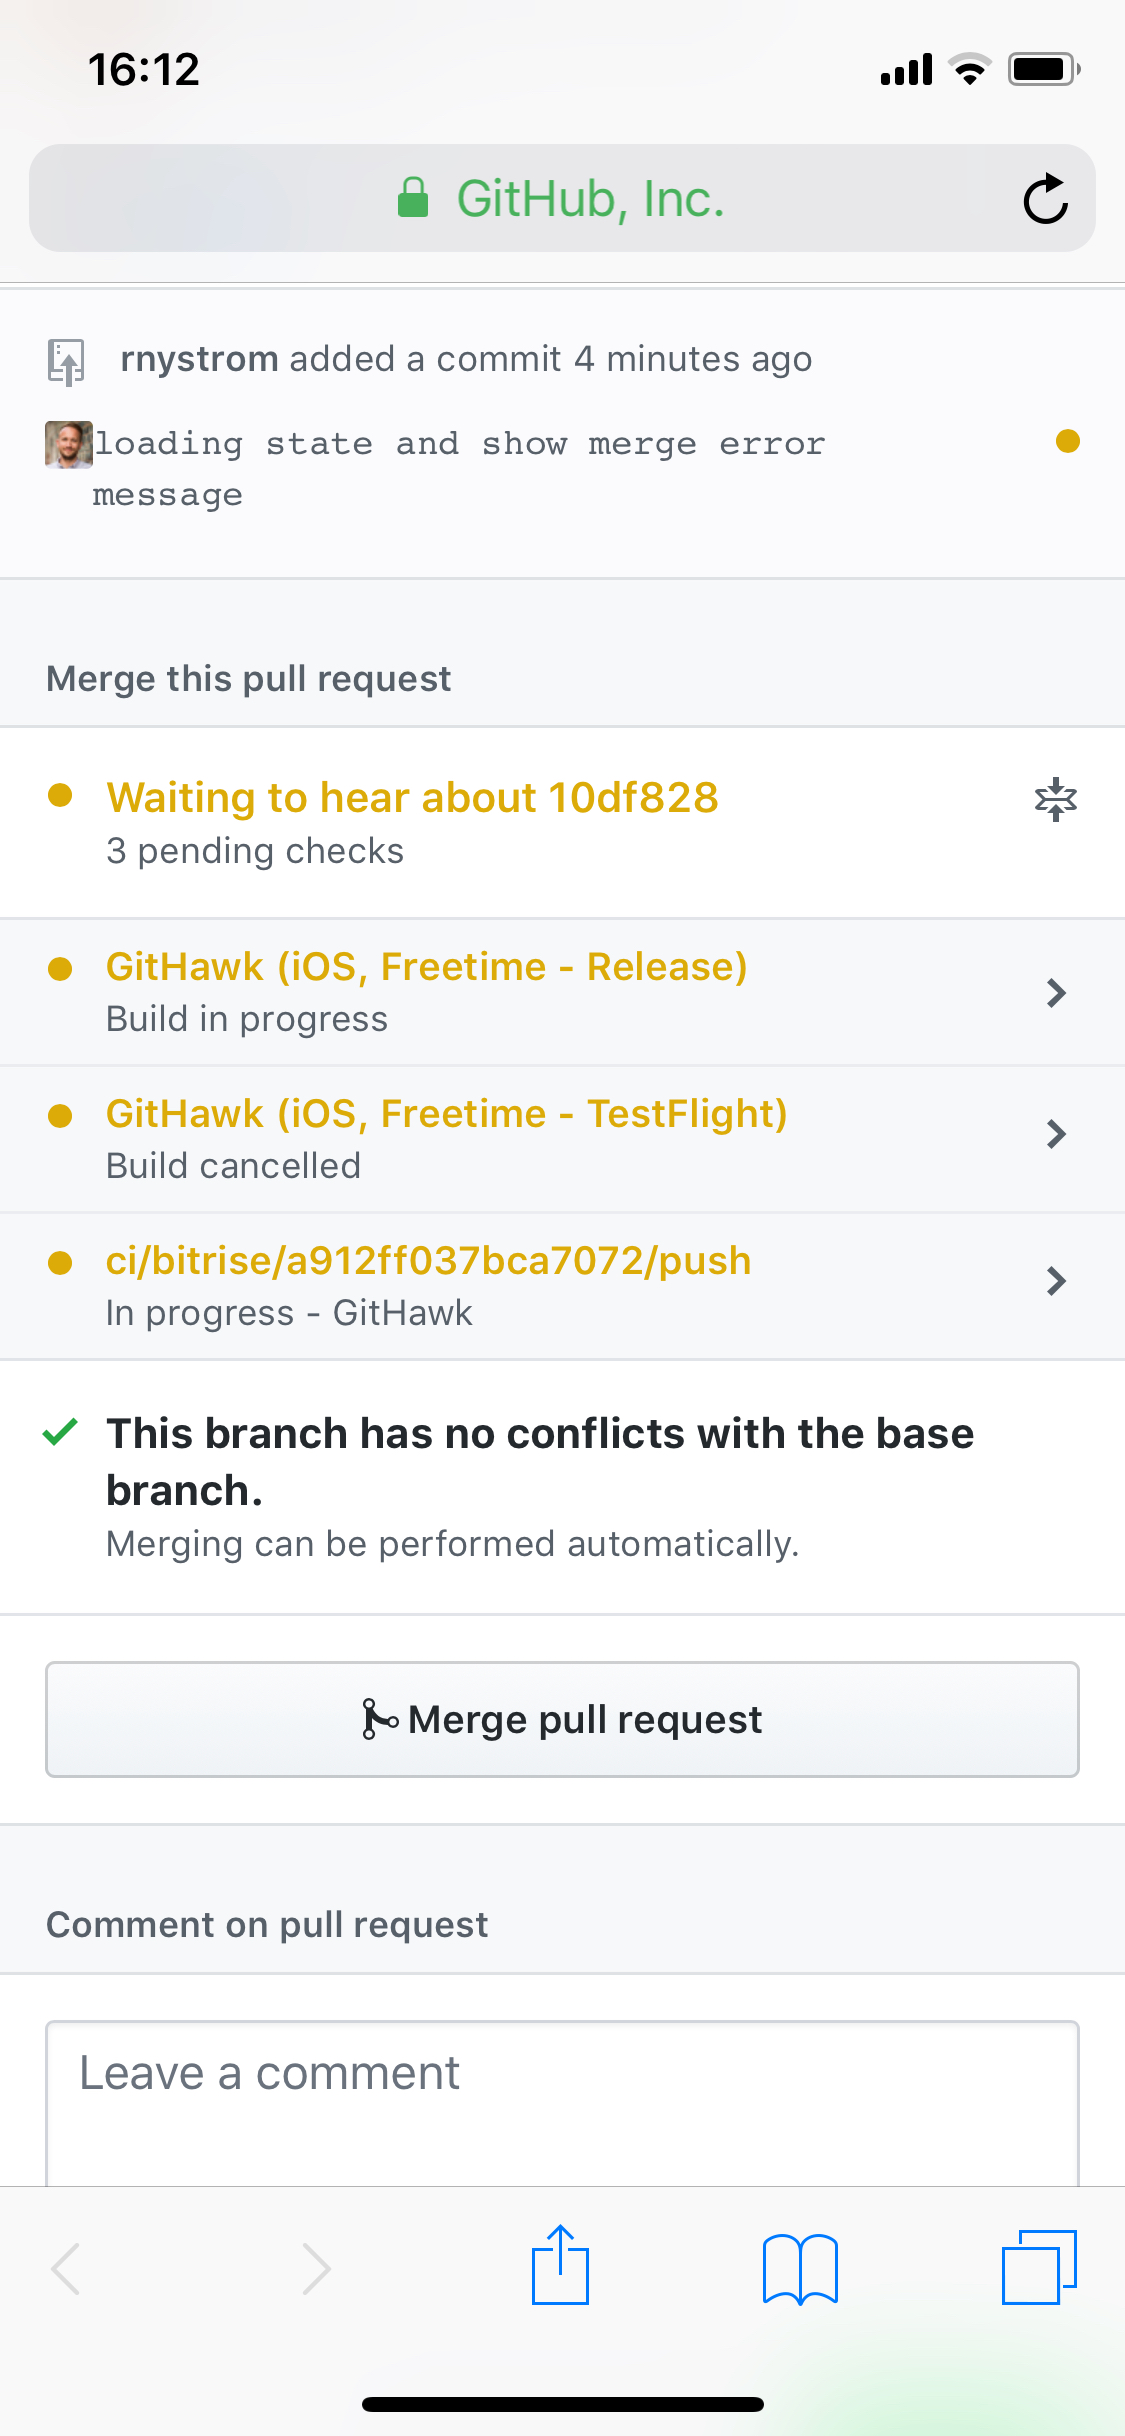Tap rnystrom's avatar next to the commit
1125x2436 pixels.
(68, 445)
